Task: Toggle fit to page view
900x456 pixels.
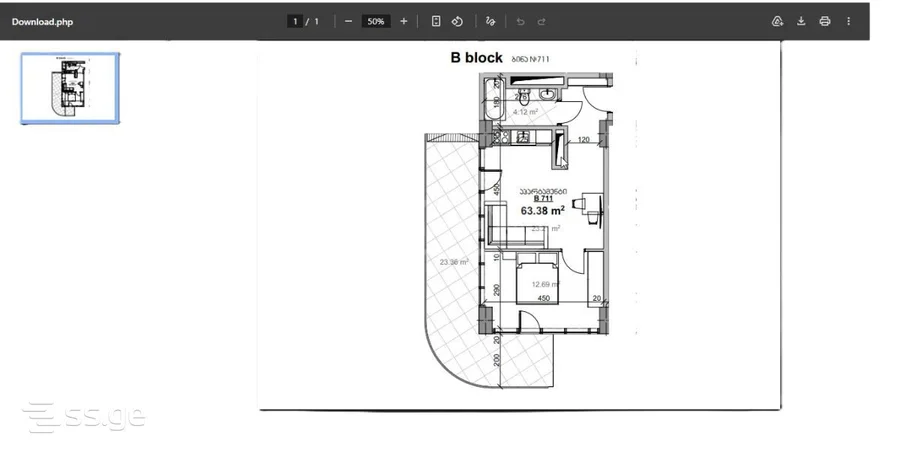Action: point(436,21)
